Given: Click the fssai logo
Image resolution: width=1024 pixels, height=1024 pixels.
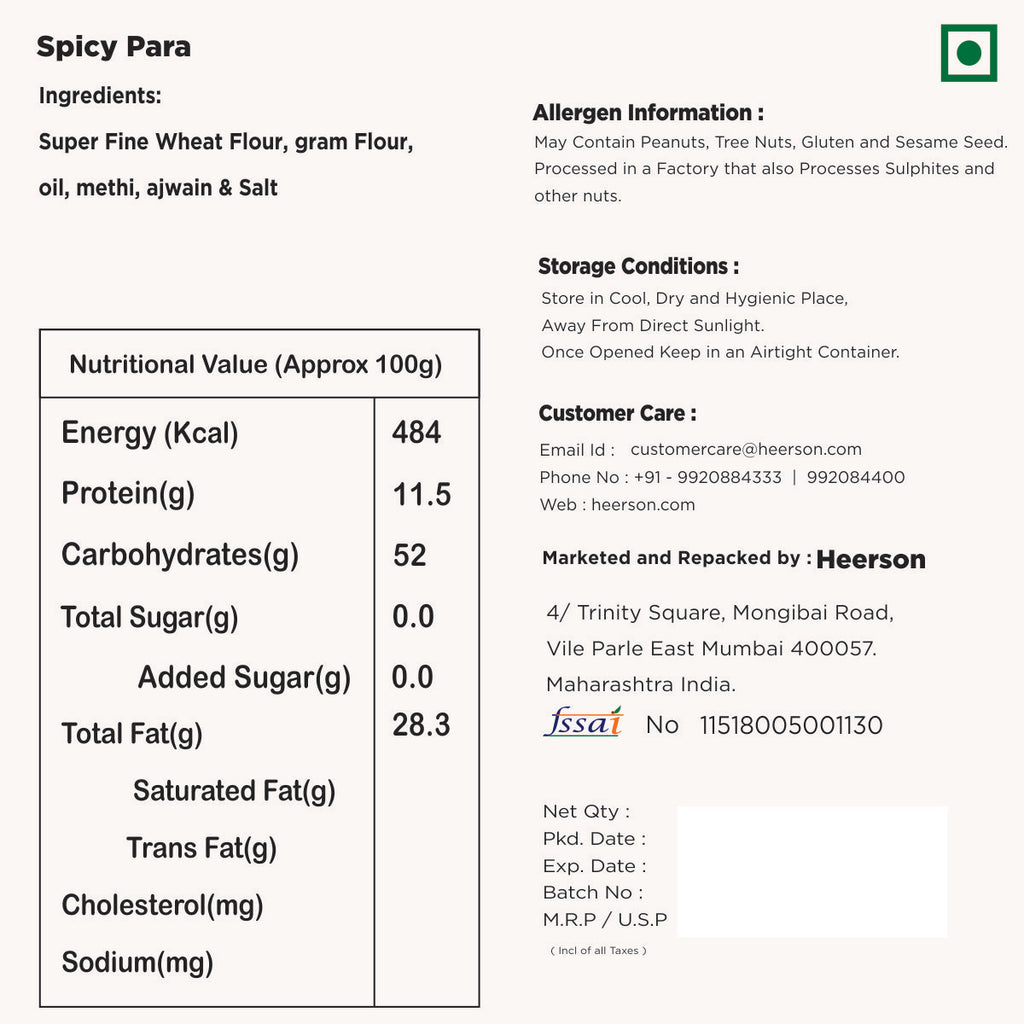Looking at the screenshot, I should pyautogui.click(x=583, y=722).
